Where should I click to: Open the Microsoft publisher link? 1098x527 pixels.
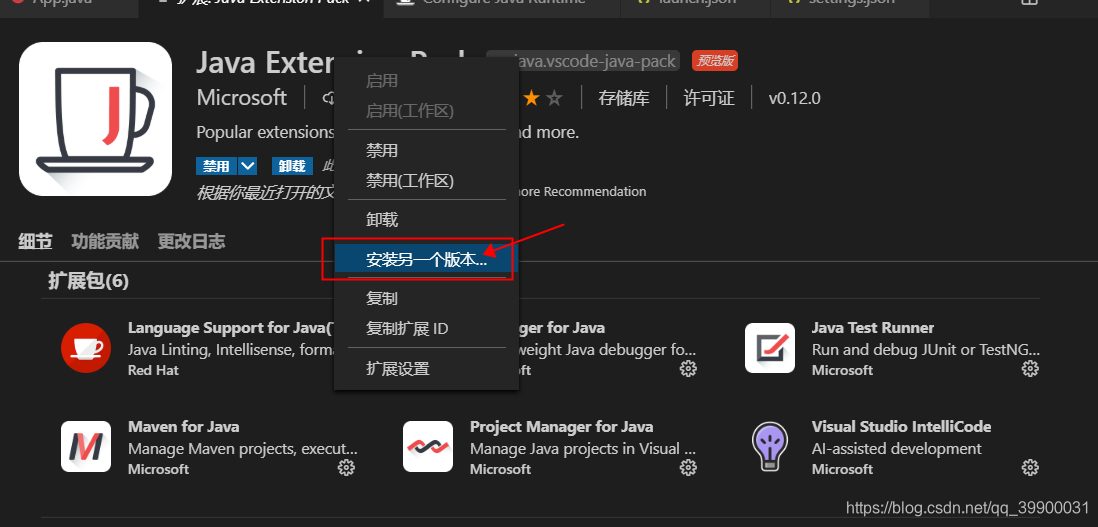(x=242, y=97)
